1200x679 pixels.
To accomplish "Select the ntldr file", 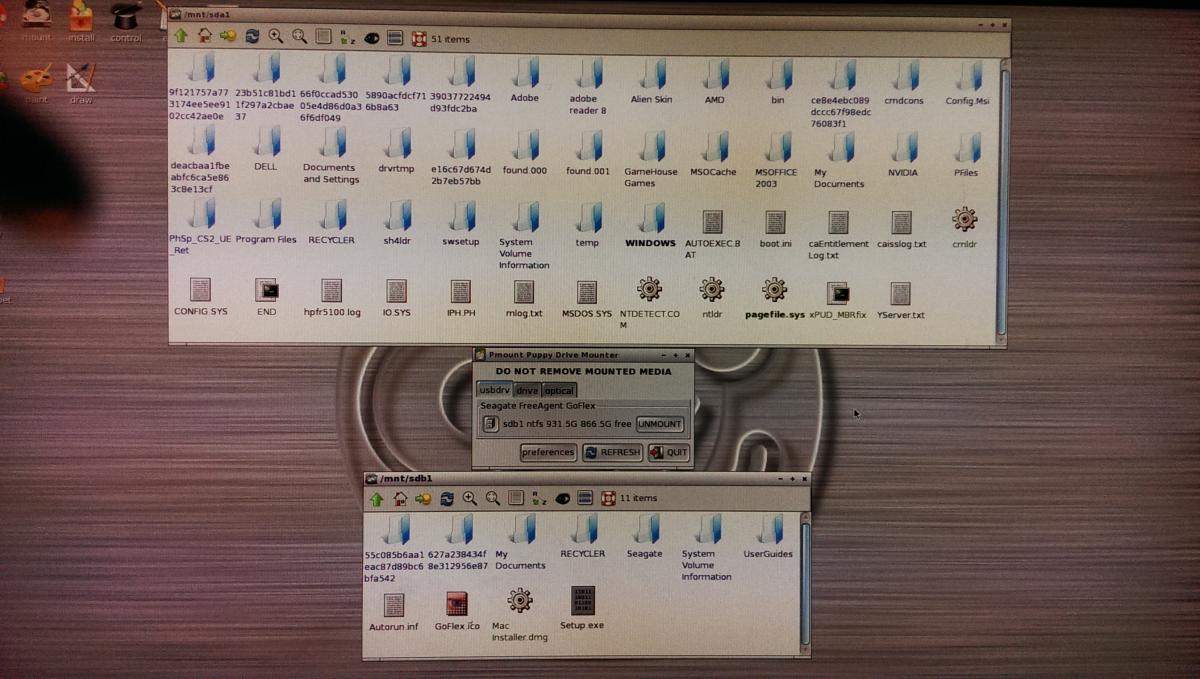I will point(712,298).
